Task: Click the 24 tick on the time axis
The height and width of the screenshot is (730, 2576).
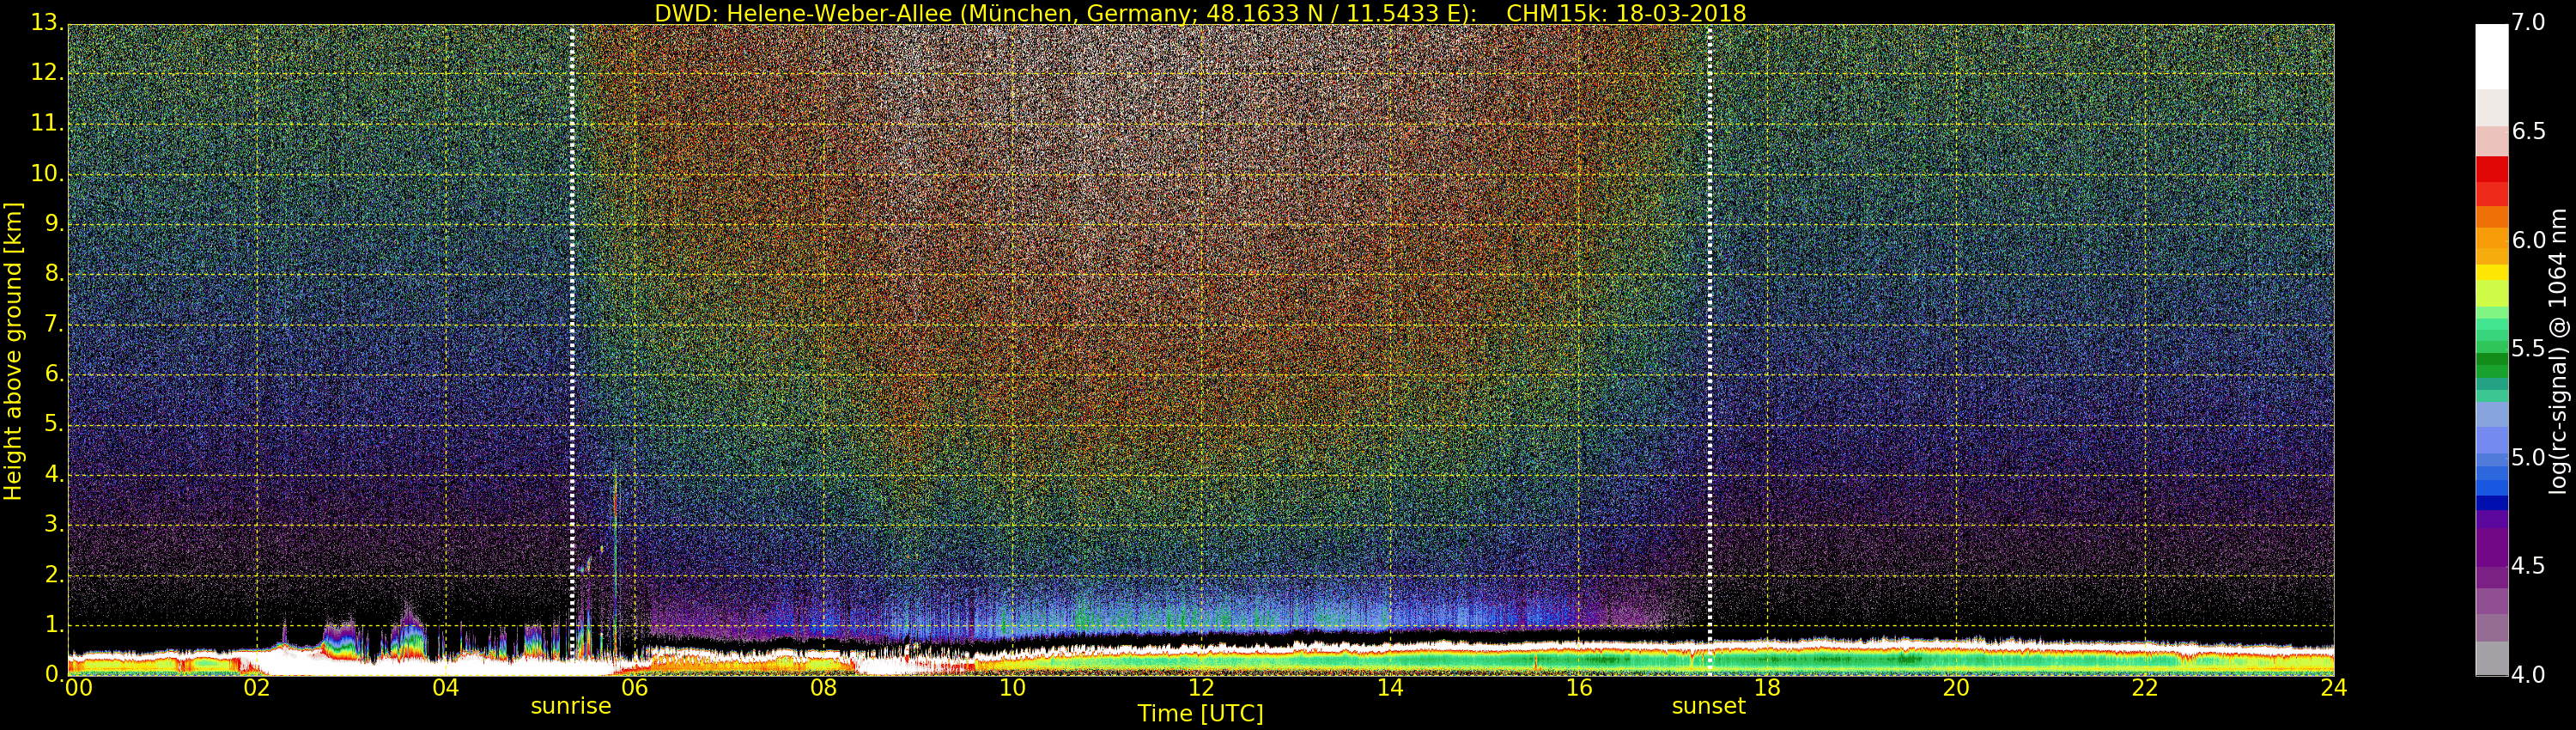Action: tap(2333, 688)
